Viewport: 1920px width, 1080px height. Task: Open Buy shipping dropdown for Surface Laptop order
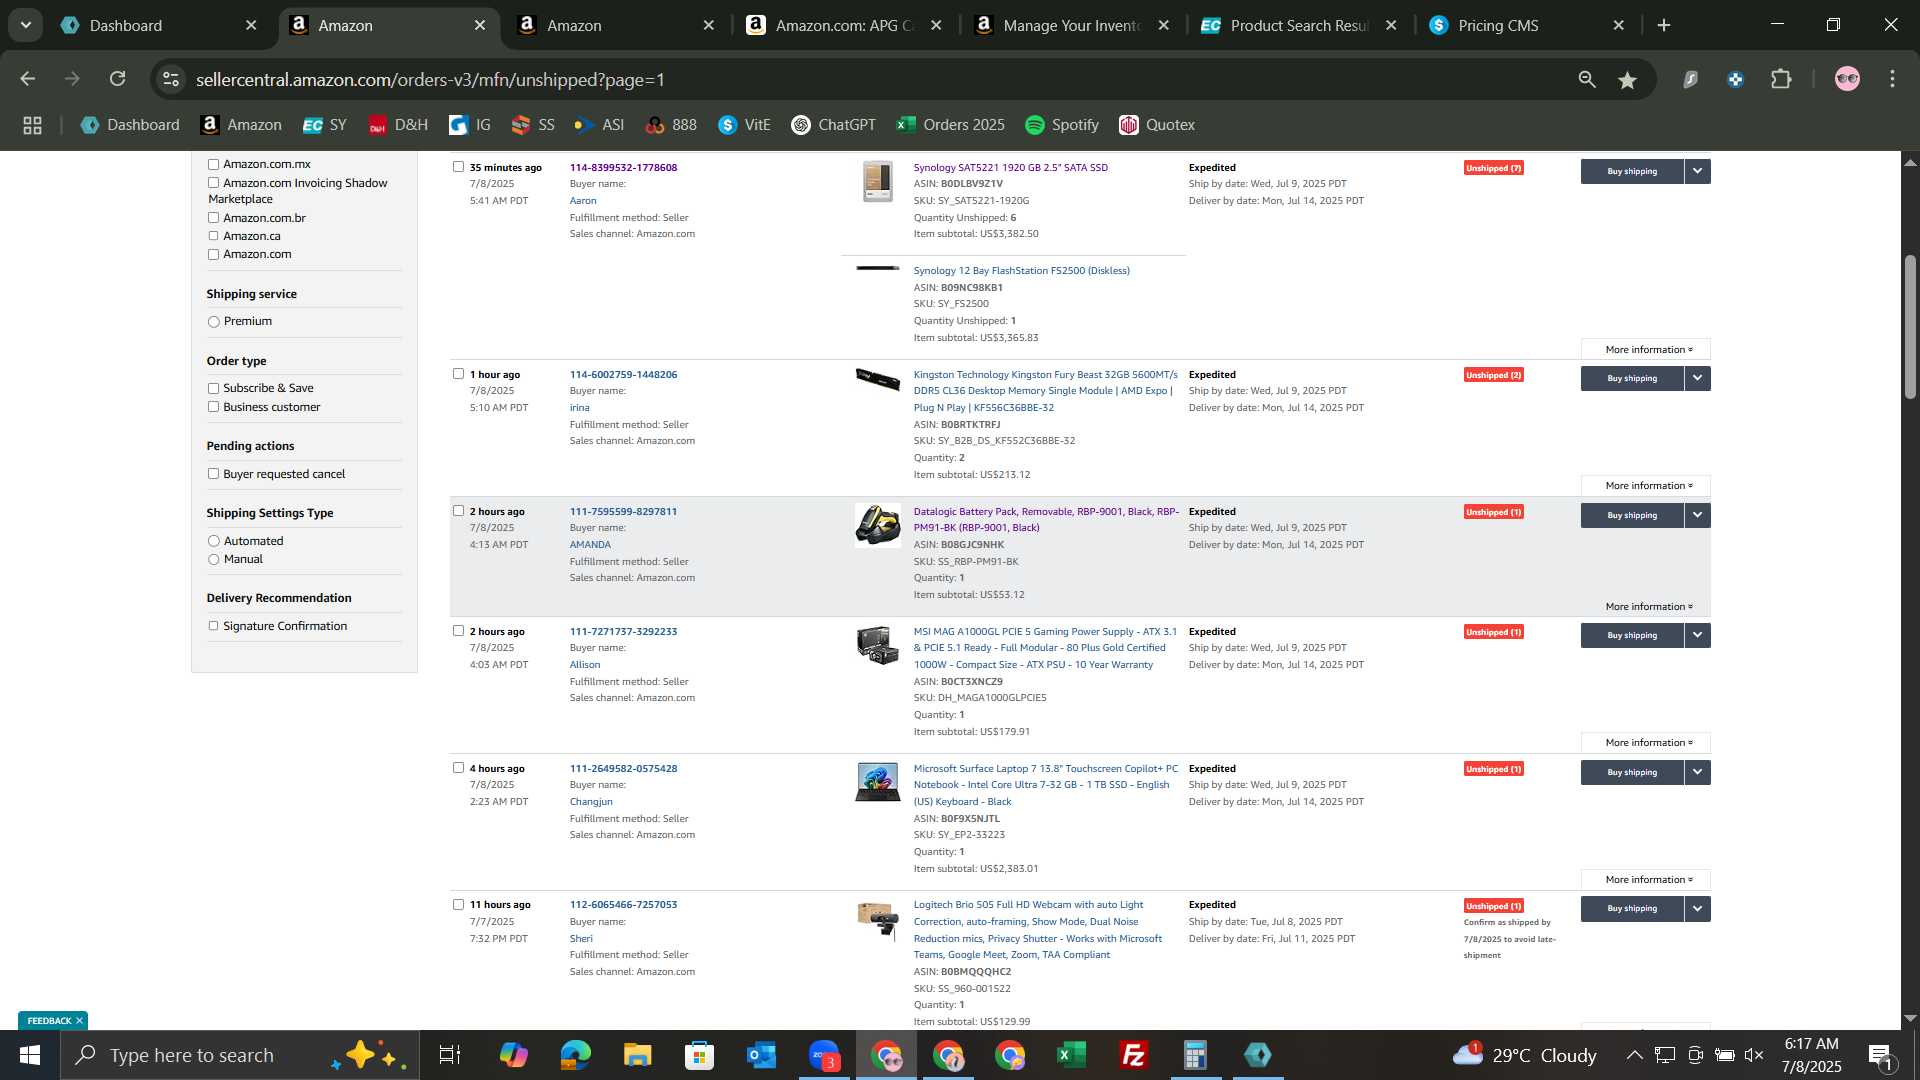[x=1698, y=772]
